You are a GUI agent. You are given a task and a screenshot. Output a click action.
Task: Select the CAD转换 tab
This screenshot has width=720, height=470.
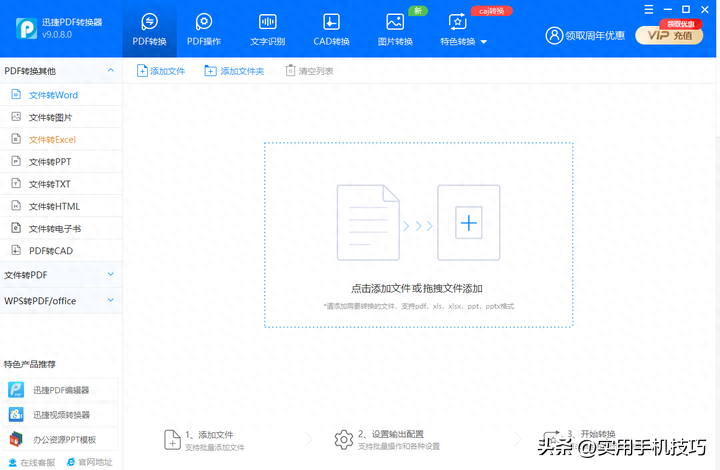pyautogui.click(x=332, y=29)
